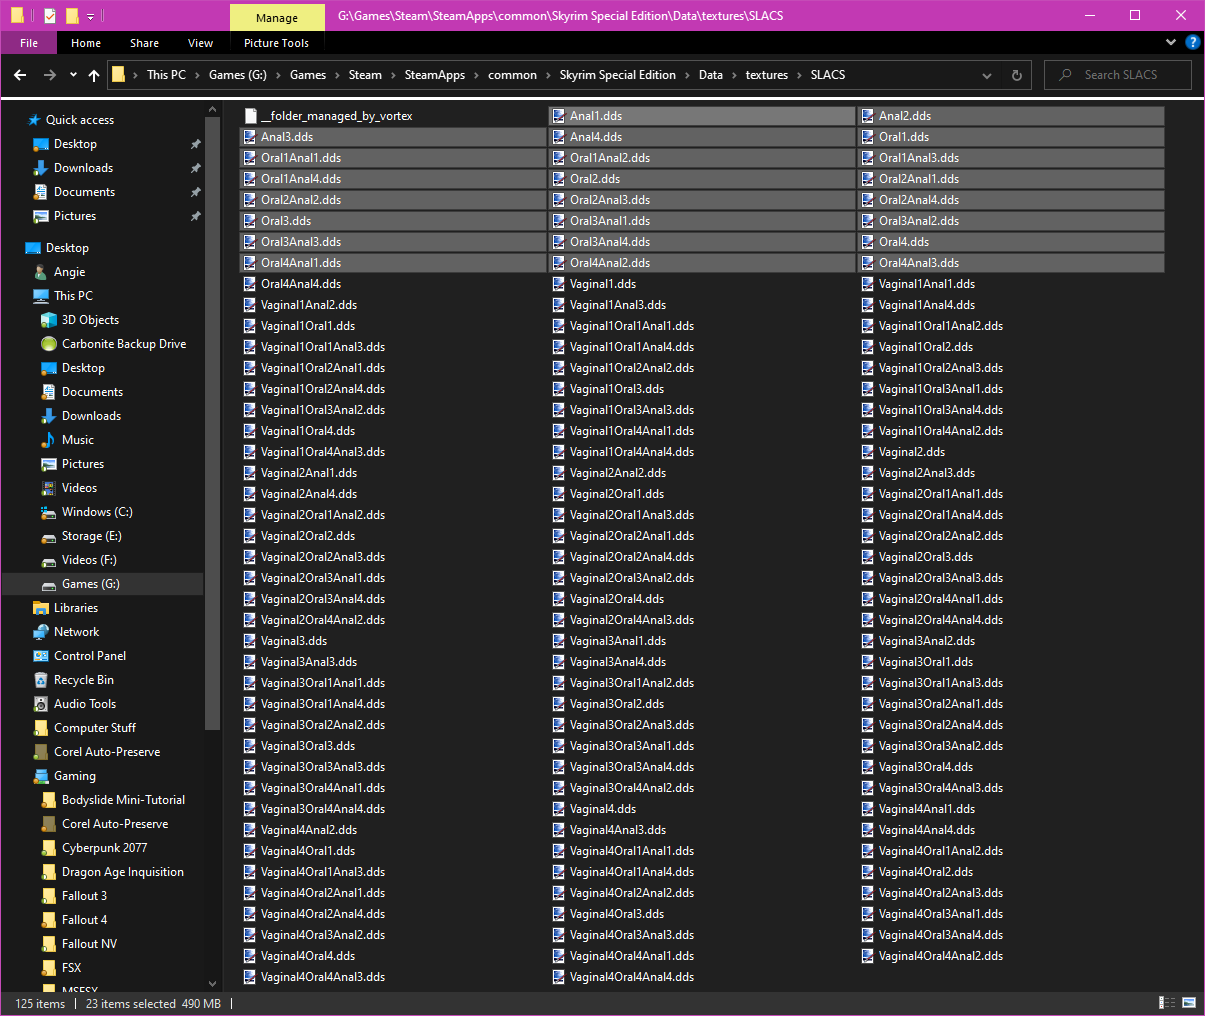Open Audio Tools folder

(x=85, y=704)
